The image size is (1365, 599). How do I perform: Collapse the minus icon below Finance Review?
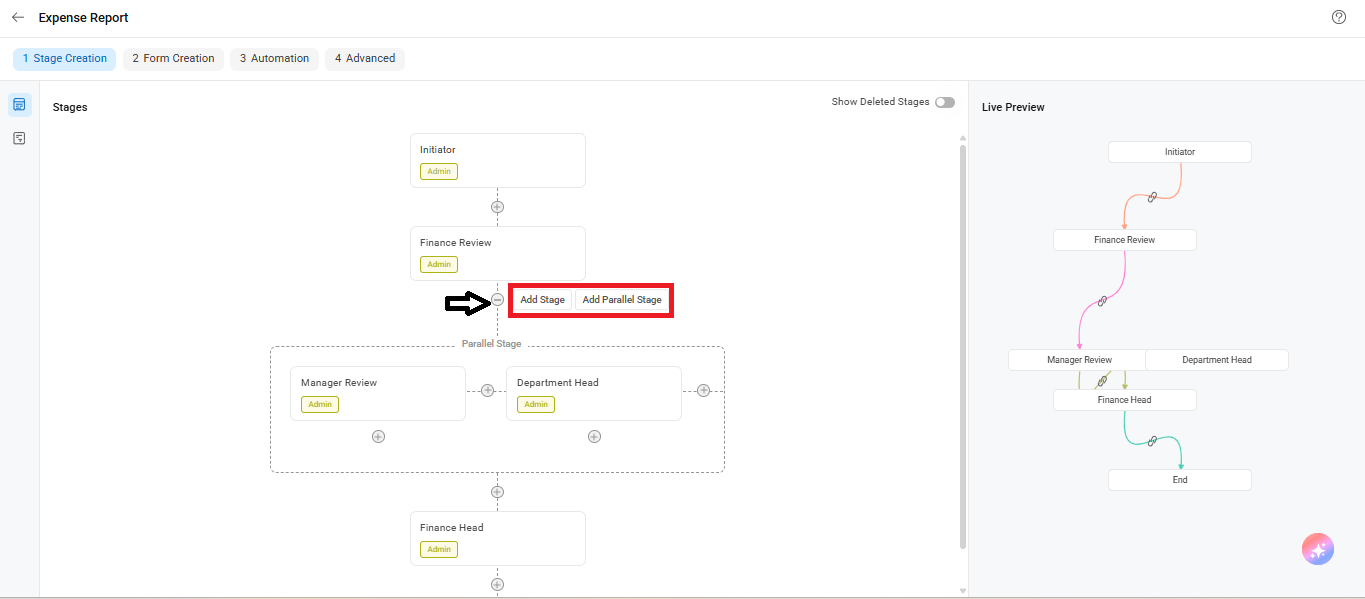click(497, 300)
